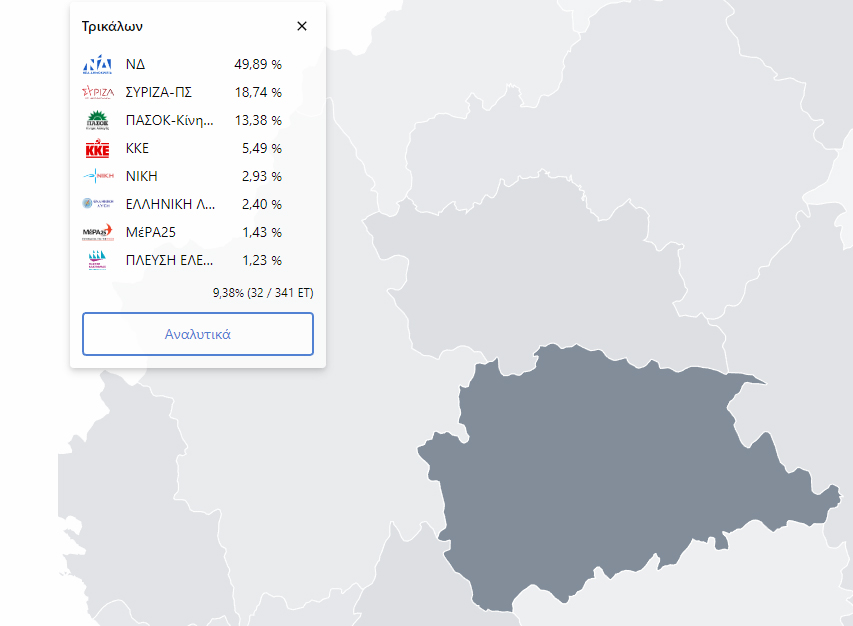Click the truncated ΠΑΣΟΚ-Κίνη... party name
Viewport: 853px width, 626px height.
point(169,120)
